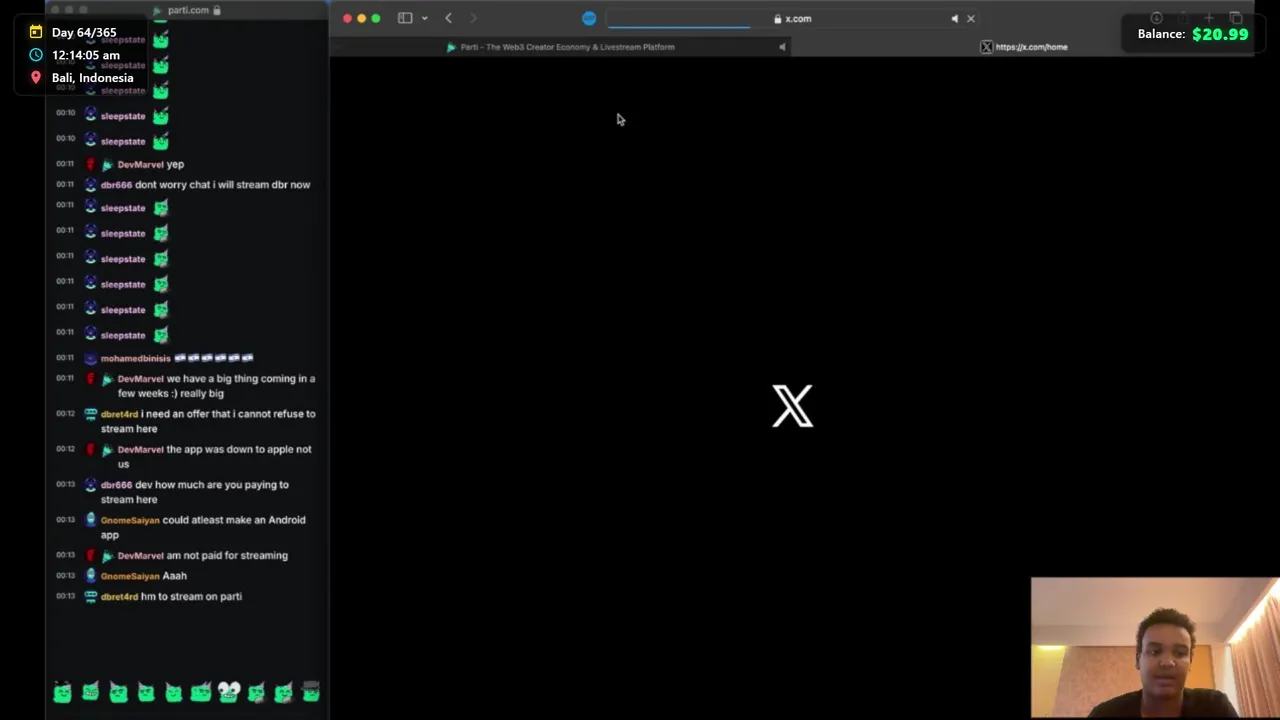The width and height of the screenshot is (1280, 720).
Task: Click the message 'am not paid for streaming'
Action: [227, 556]
